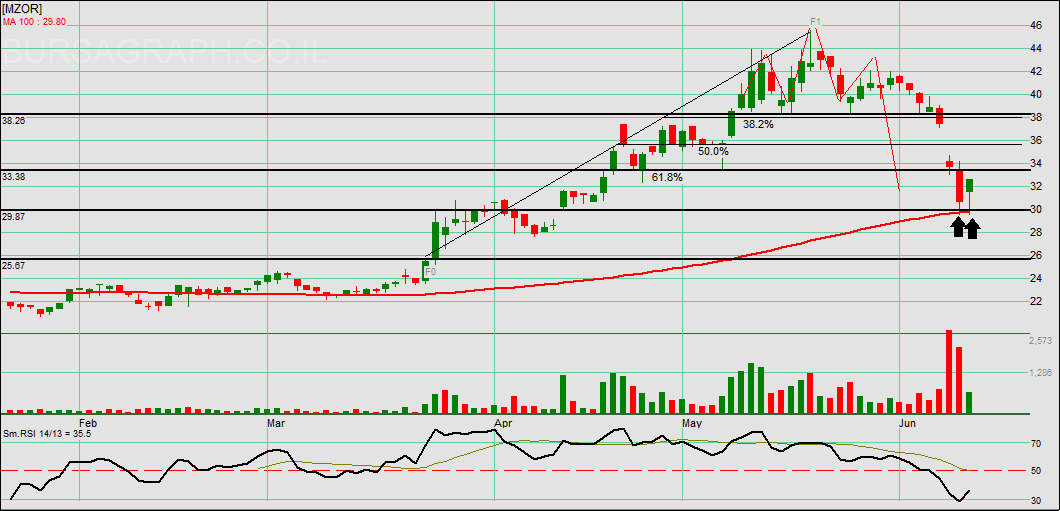1060x511 pixels.
Task: Select the F1 peak marker
Action: pos(815,21)
